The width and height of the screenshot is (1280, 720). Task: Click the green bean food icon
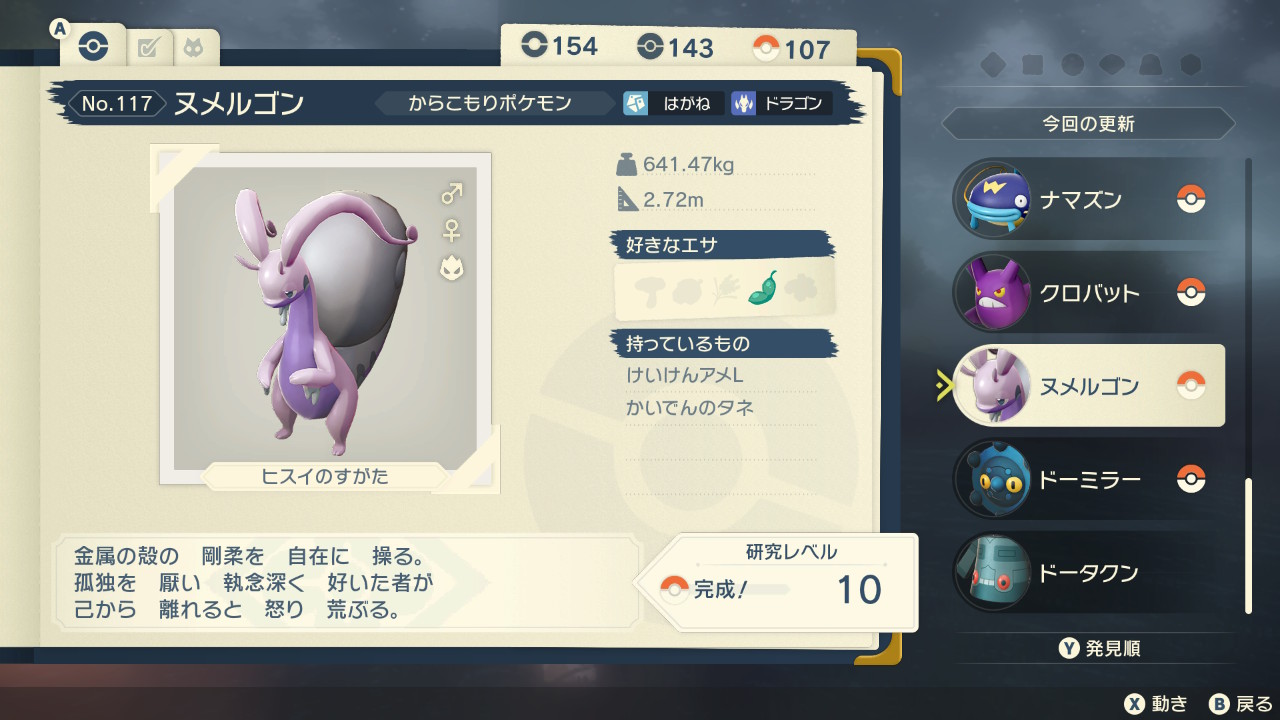763,289
